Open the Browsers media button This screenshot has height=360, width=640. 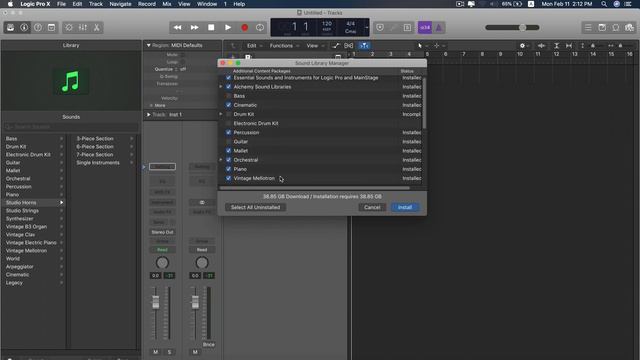pos(629,27)
